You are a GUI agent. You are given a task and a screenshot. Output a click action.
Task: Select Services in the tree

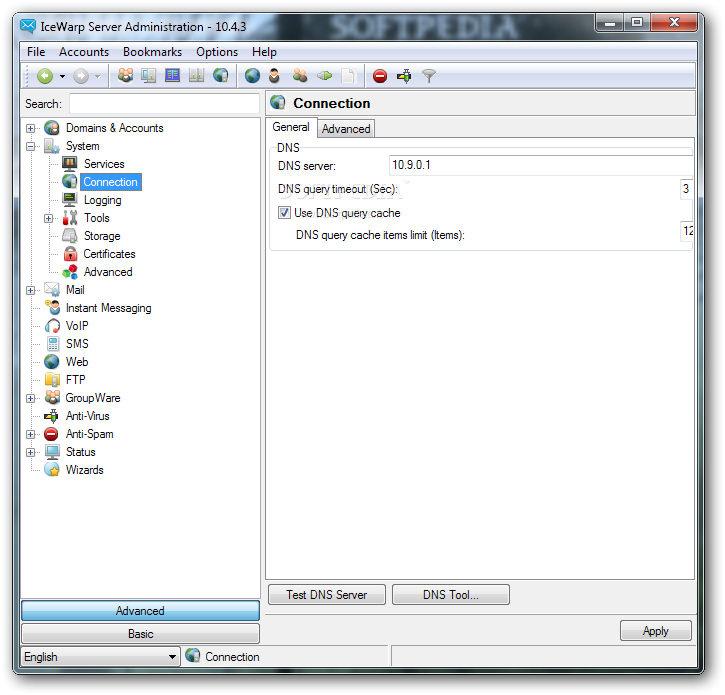(x=104, y=164)
